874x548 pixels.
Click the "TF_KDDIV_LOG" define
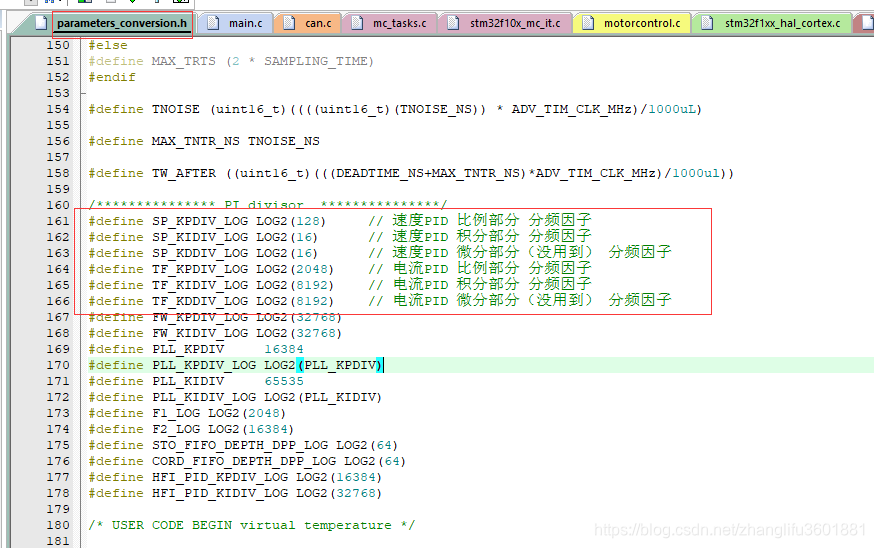[x=200, y=301]
